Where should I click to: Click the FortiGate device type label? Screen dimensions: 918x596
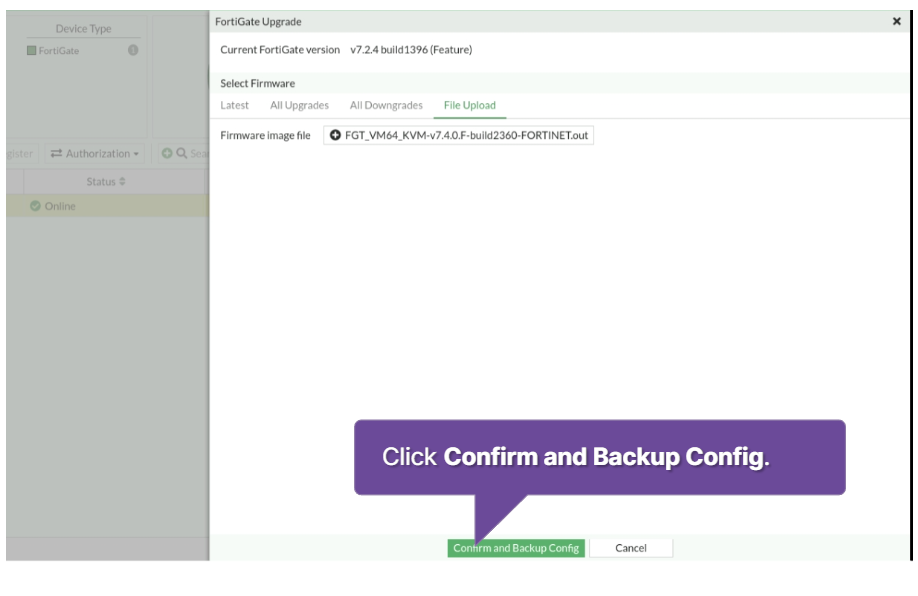click(x=59, y=51)
